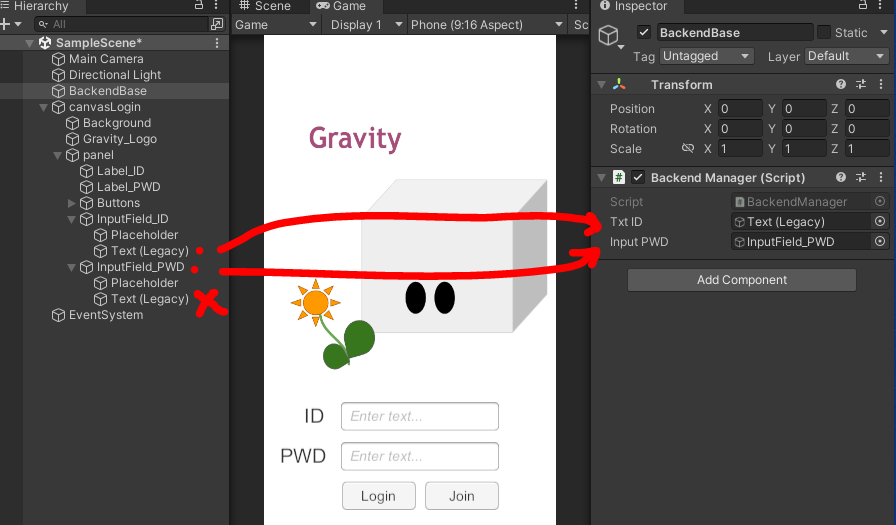Open the Phone (9:16 Aspect) dropdown
Image resolution: width=896 pixels, height=525 pixels.
[487, 25]
